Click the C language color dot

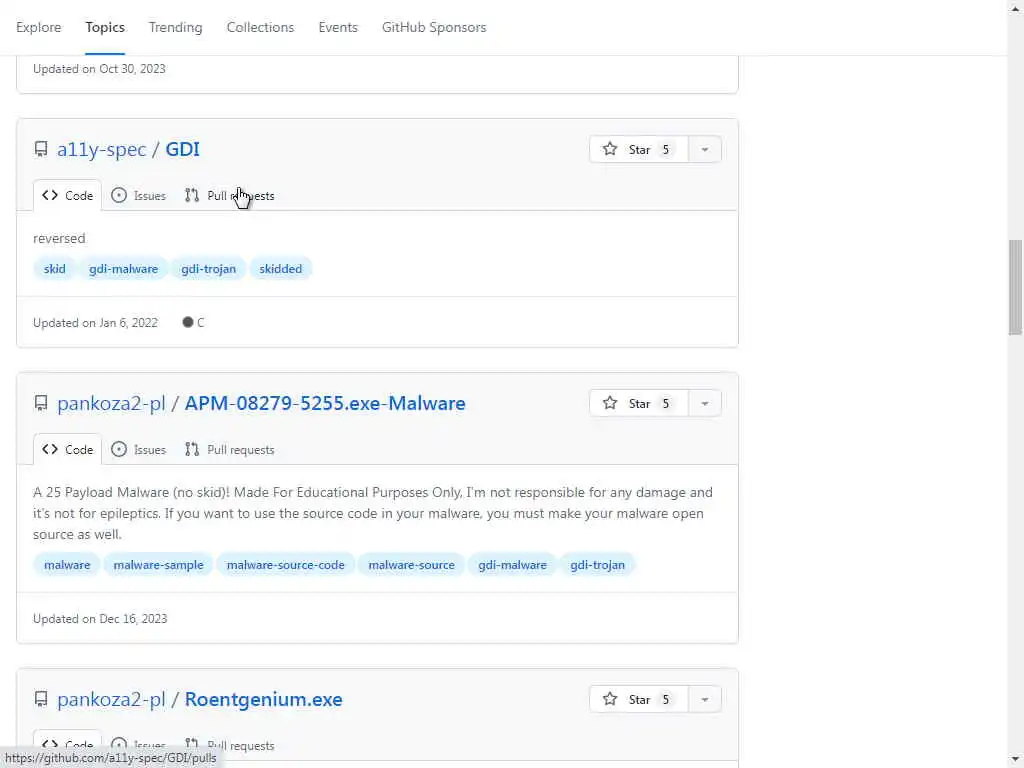click(x=188, y=322)
